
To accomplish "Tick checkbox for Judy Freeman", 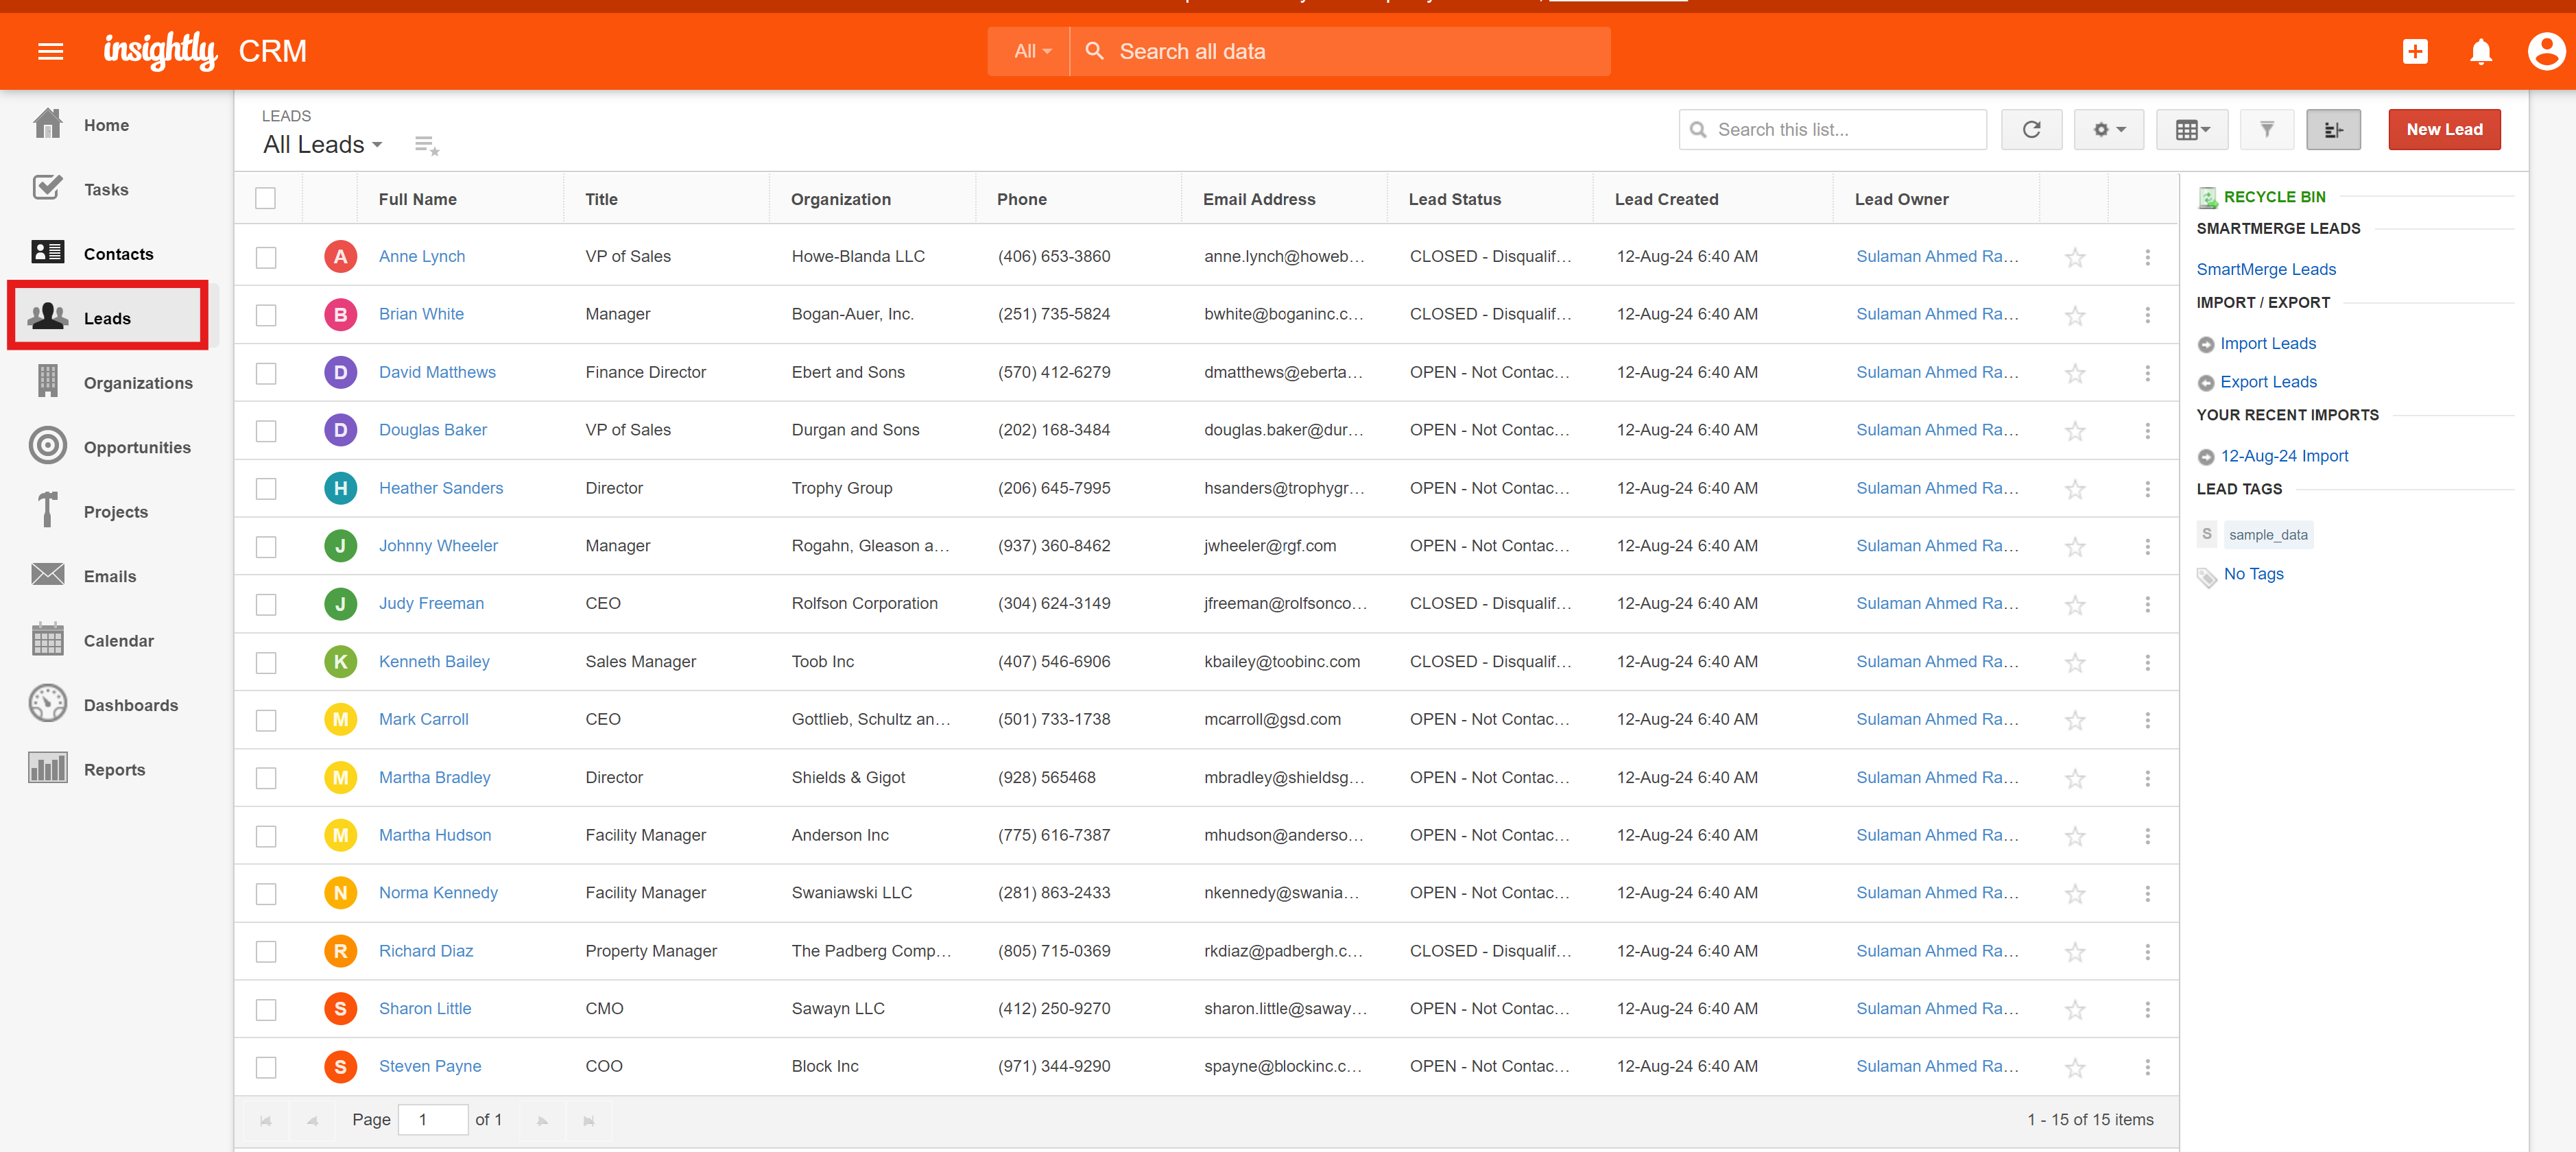I will click(266, 604).
